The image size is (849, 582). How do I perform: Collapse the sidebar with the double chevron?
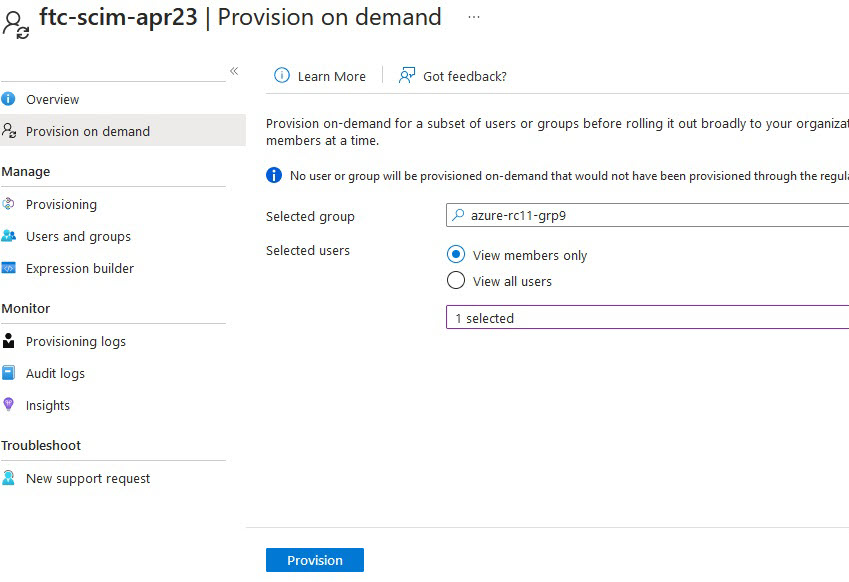point(234,71)
